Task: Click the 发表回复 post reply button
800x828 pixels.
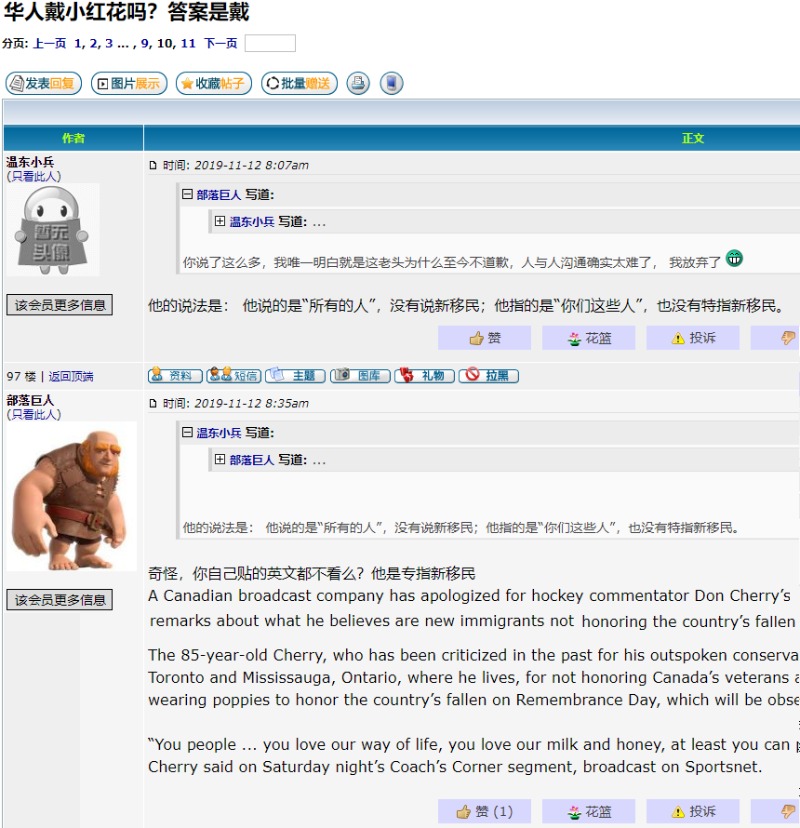Action: [x=43, y=83]
